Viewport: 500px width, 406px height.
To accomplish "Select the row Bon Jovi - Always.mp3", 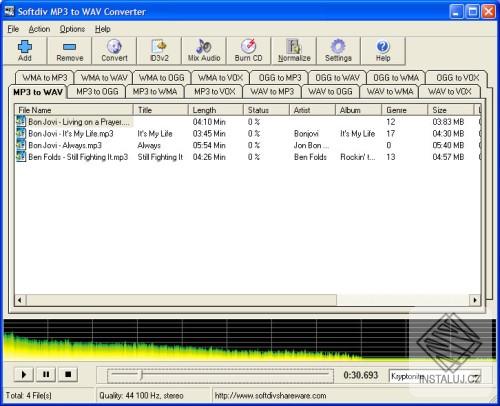I will tap(248, 145).
